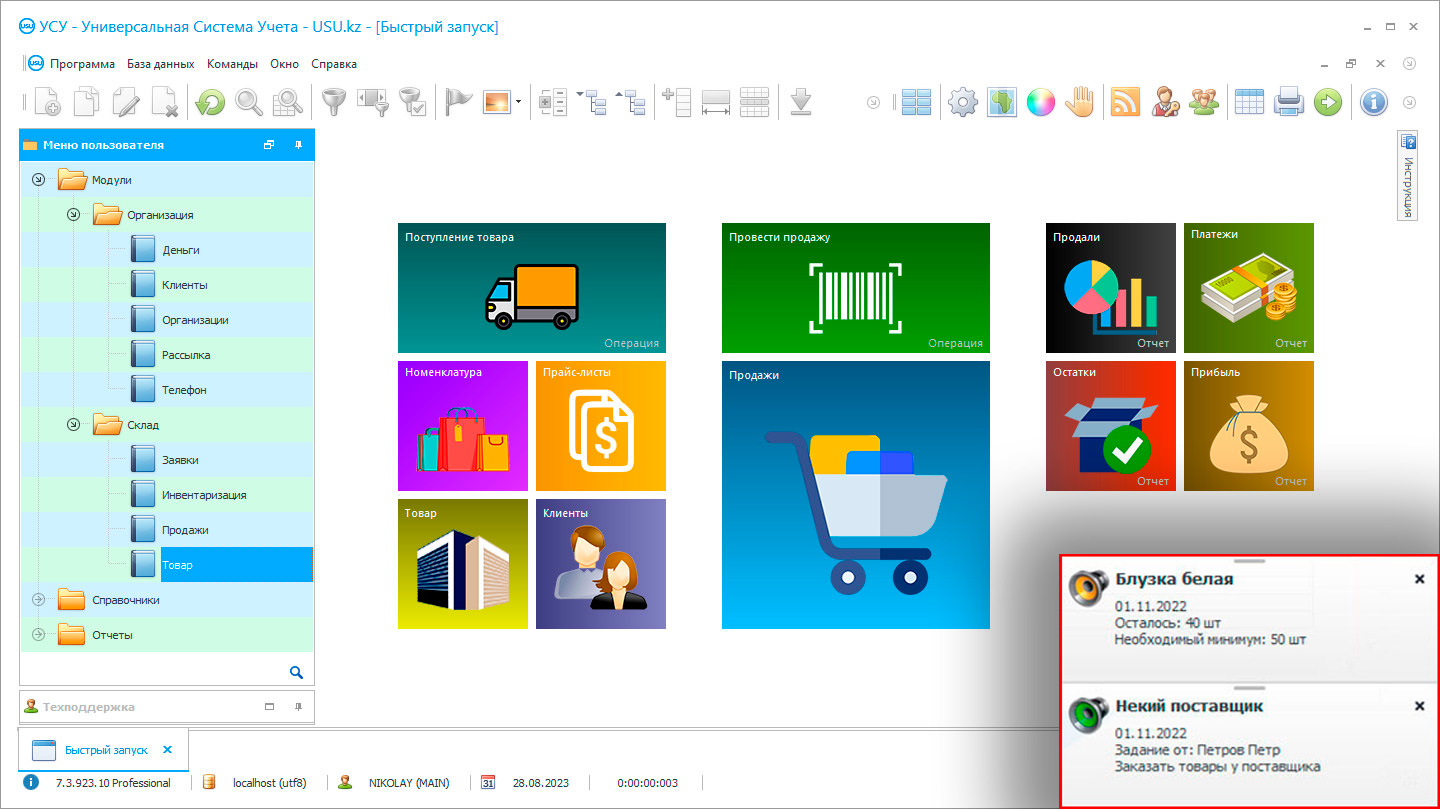The image size is (1440, 809).
Task: Click the green refresh arrow icon
Action: click(x=211, y=102)
